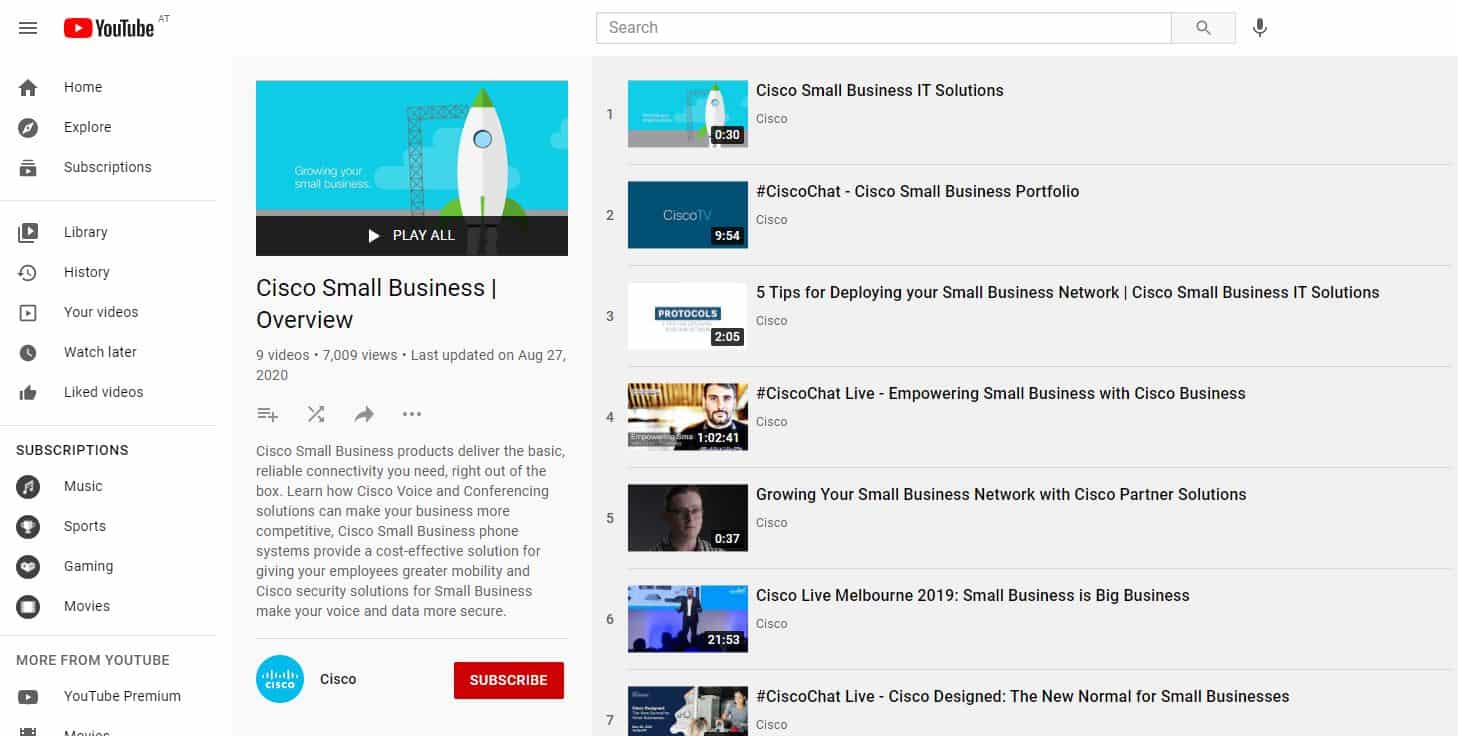The height and width of the screenshot is (736, 1458).
Task: Click the search magnifier button
Action: [x=1203, y=28]
